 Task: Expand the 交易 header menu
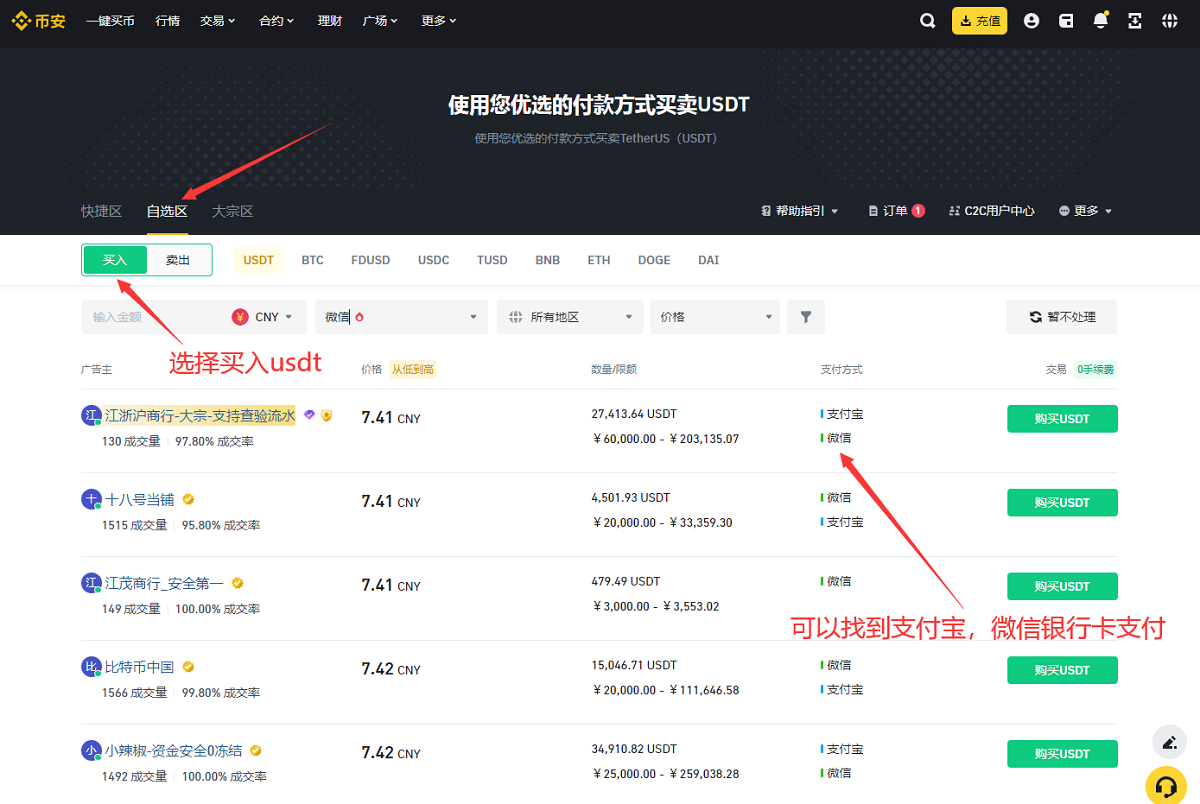click(217, 21)
